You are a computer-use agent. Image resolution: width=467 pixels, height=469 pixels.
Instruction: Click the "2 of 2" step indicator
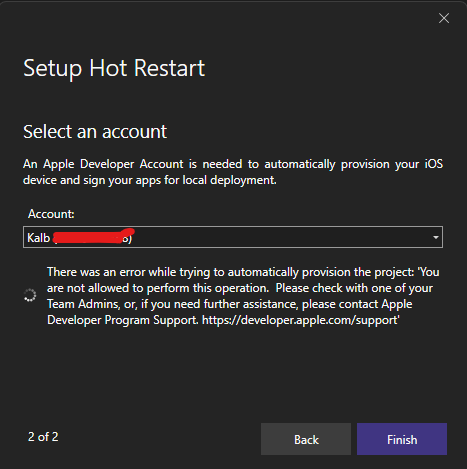coord(43,437)
